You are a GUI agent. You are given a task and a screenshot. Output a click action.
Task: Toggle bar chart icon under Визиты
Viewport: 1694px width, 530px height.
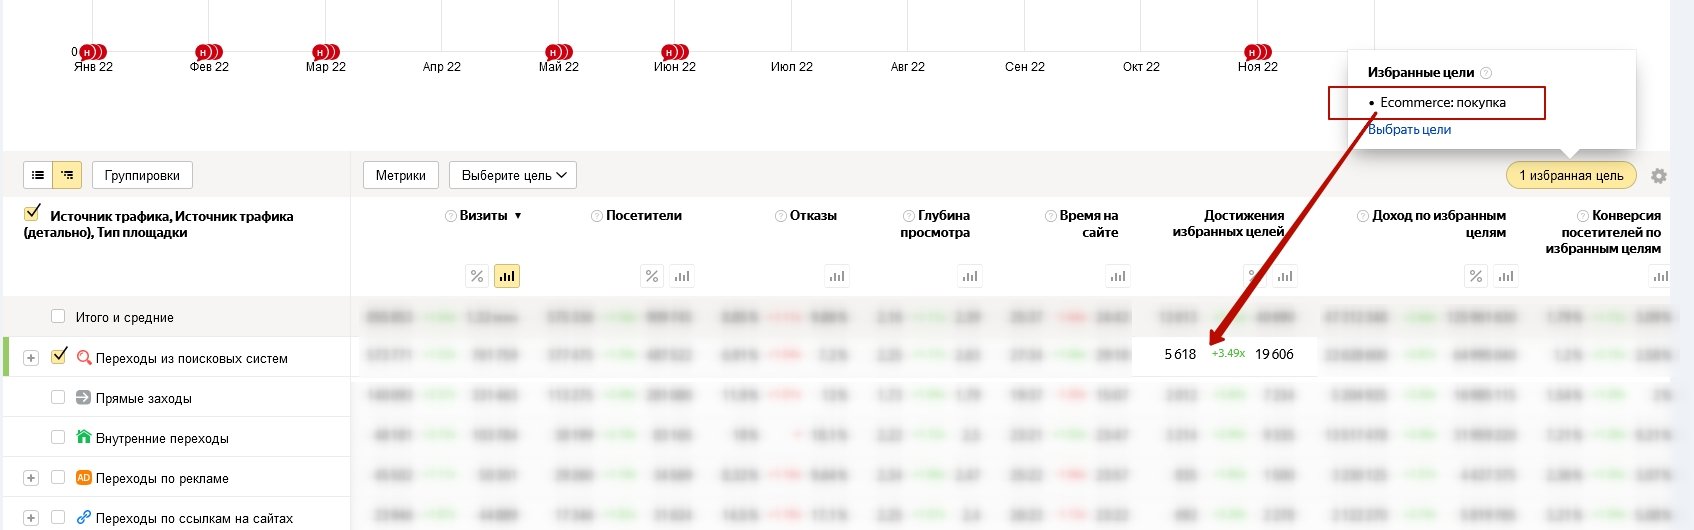507,276
